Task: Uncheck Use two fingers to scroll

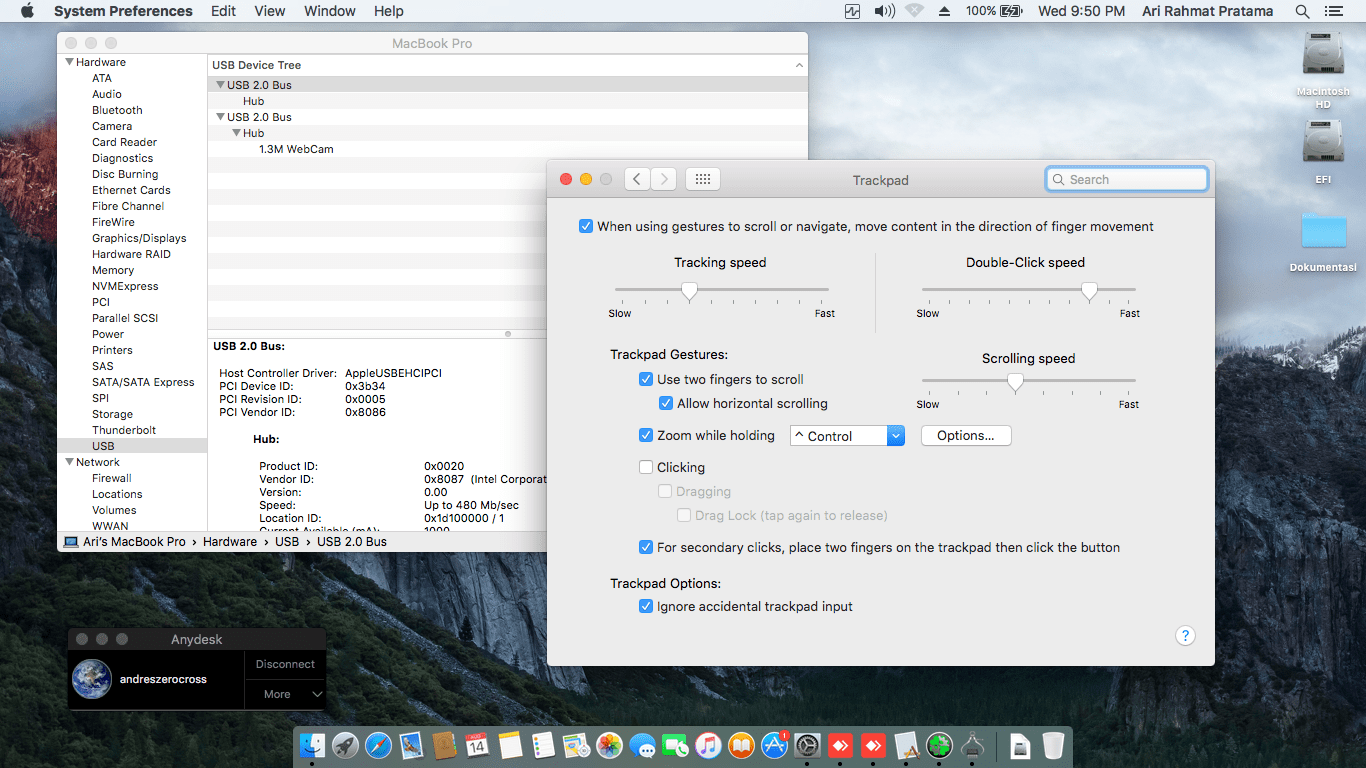Action: pos(646,379)
